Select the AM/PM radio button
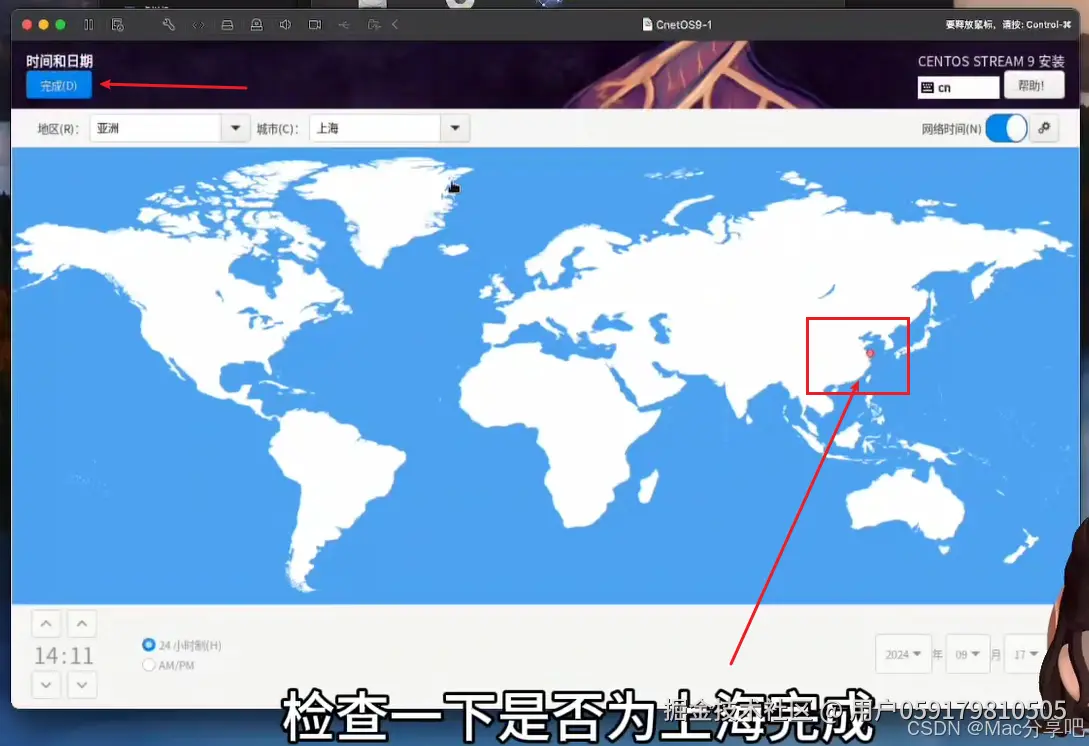 [149, 664]
